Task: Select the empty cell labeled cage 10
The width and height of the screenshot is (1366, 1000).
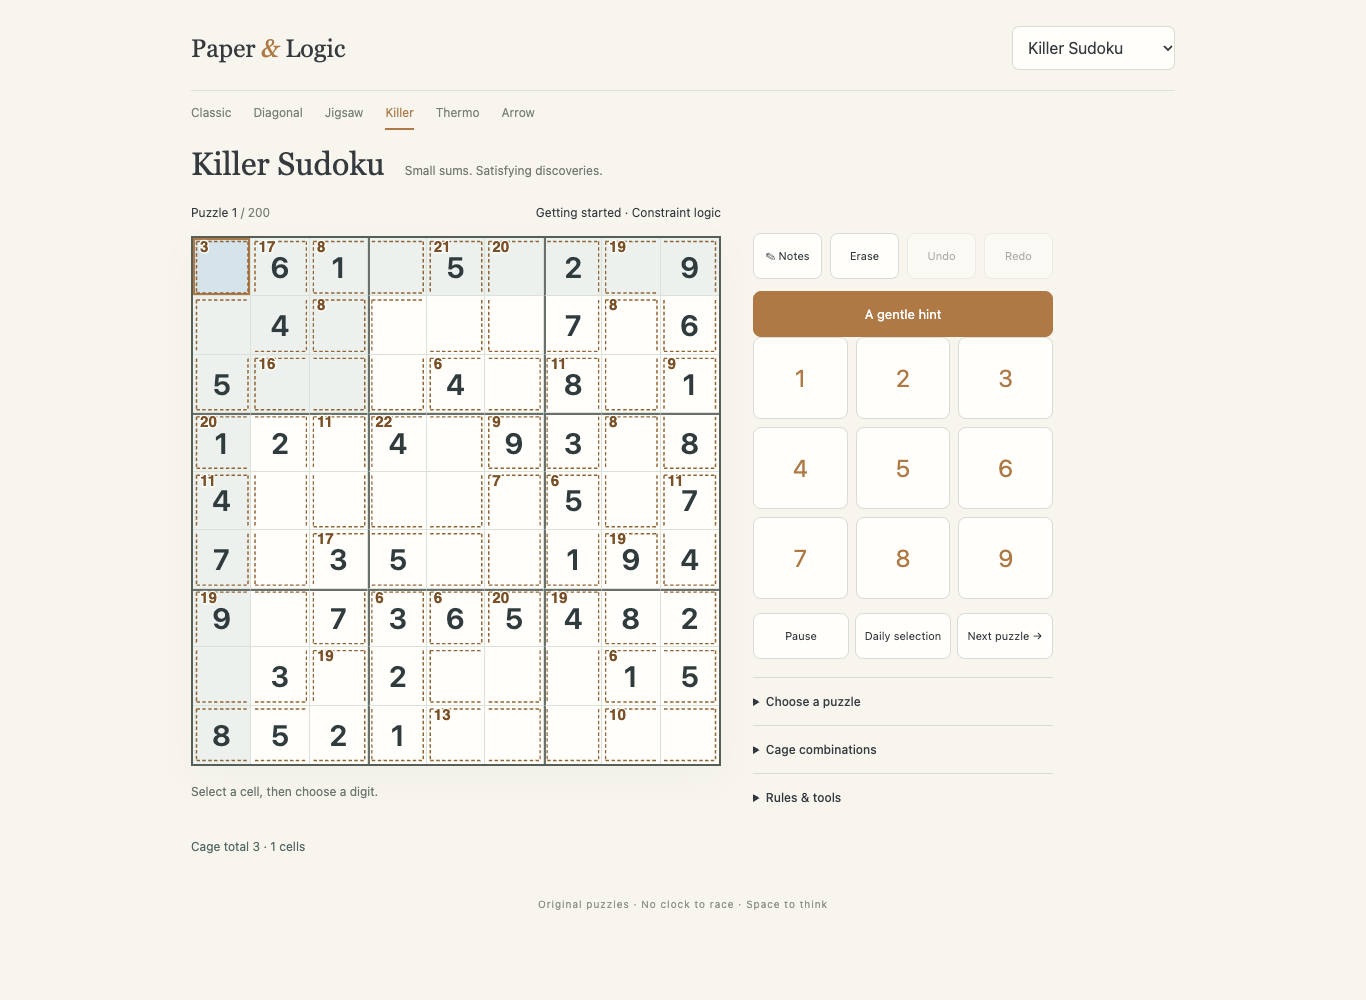Action: coord(631,735)
